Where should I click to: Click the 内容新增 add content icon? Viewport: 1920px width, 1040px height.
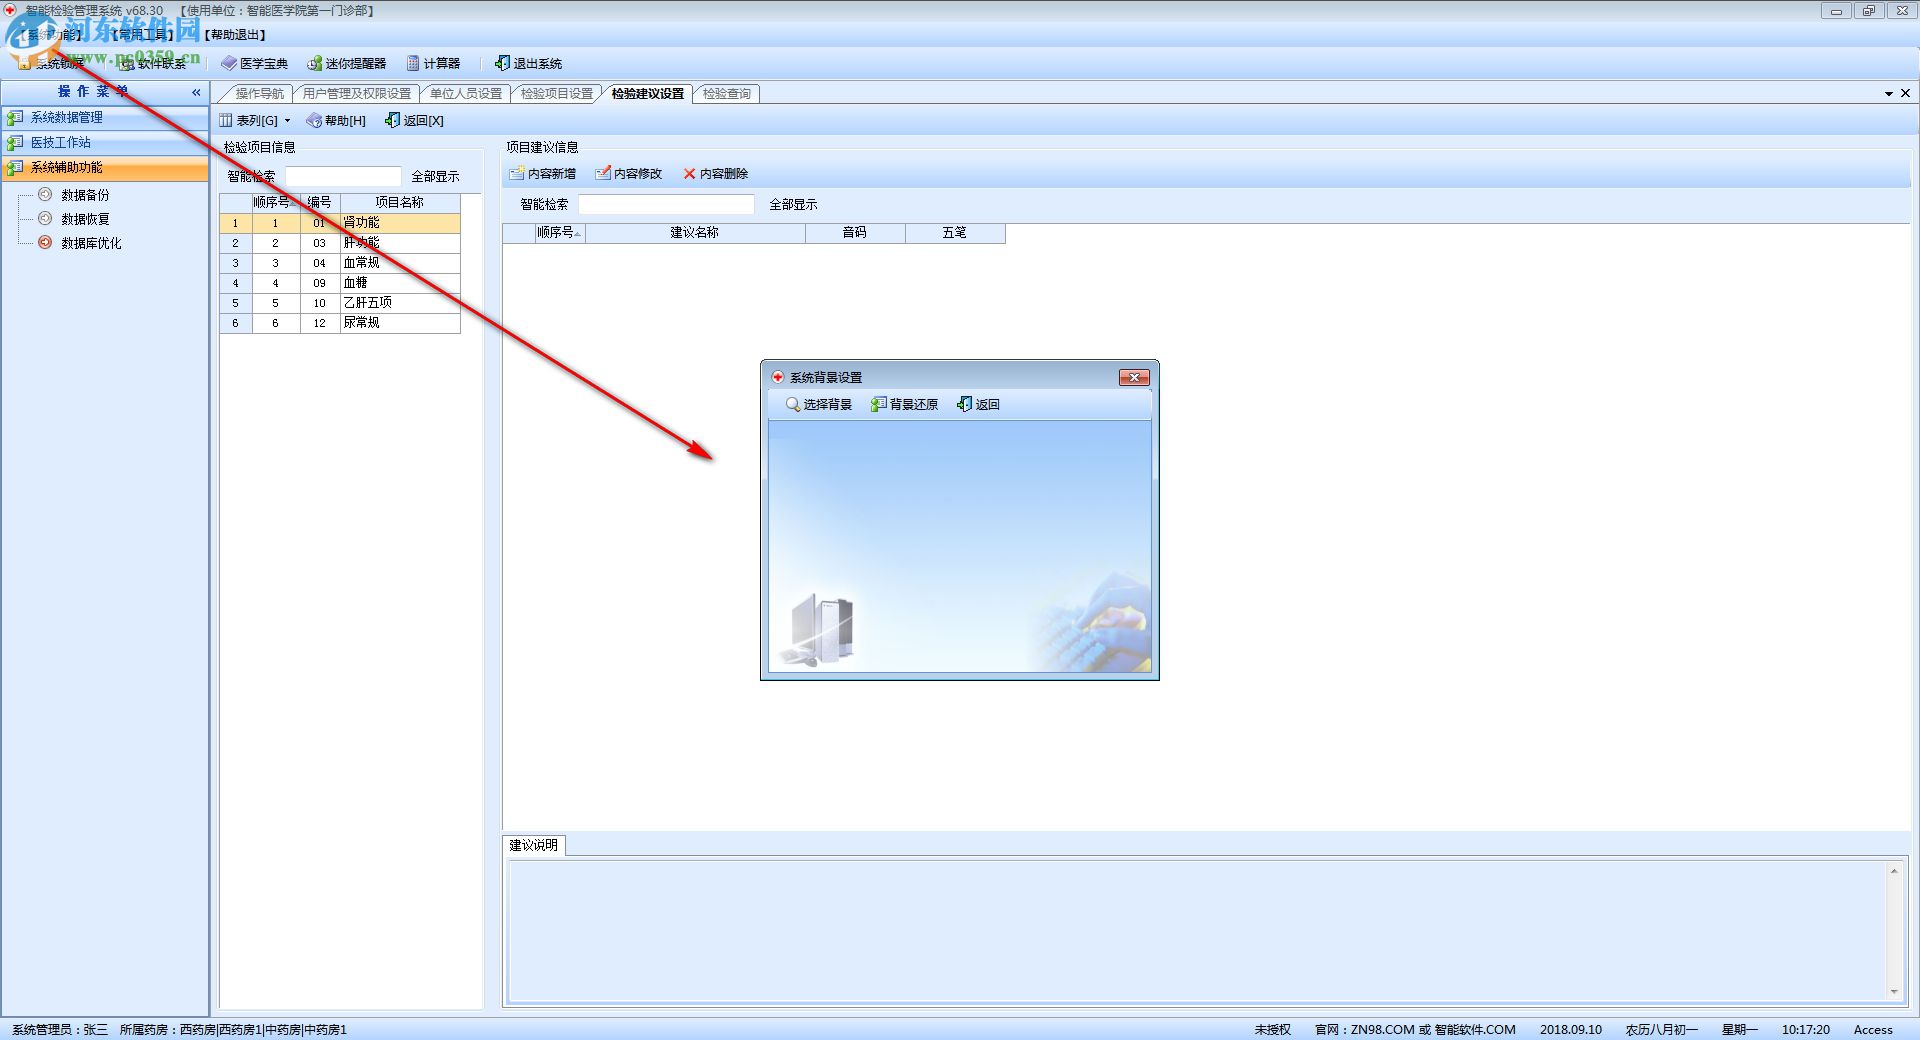coord(517,173)
